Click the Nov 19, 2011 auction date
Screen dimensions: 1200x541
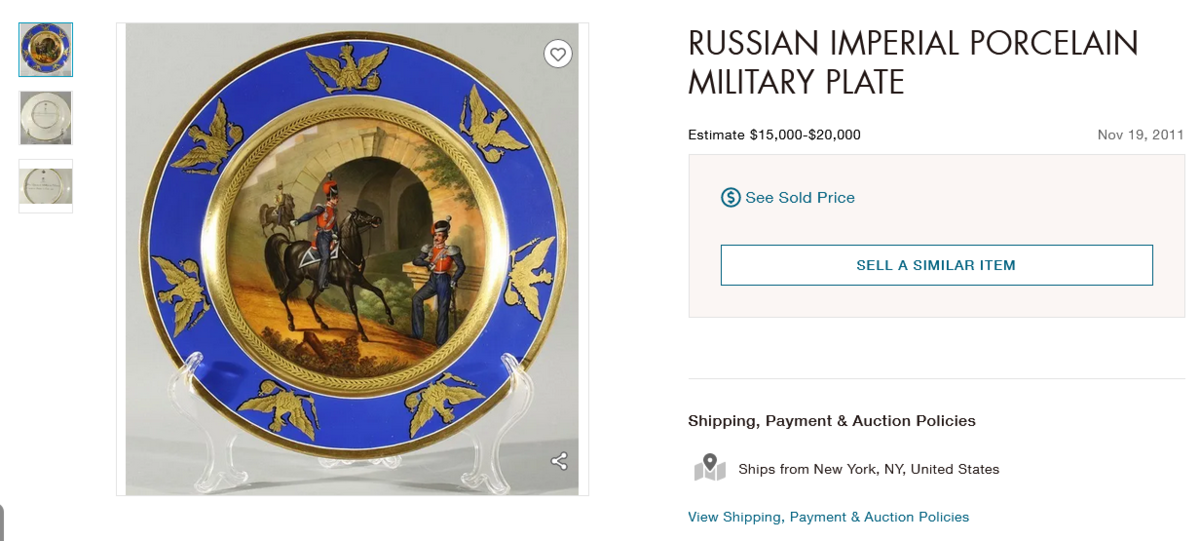[1140, 135]
